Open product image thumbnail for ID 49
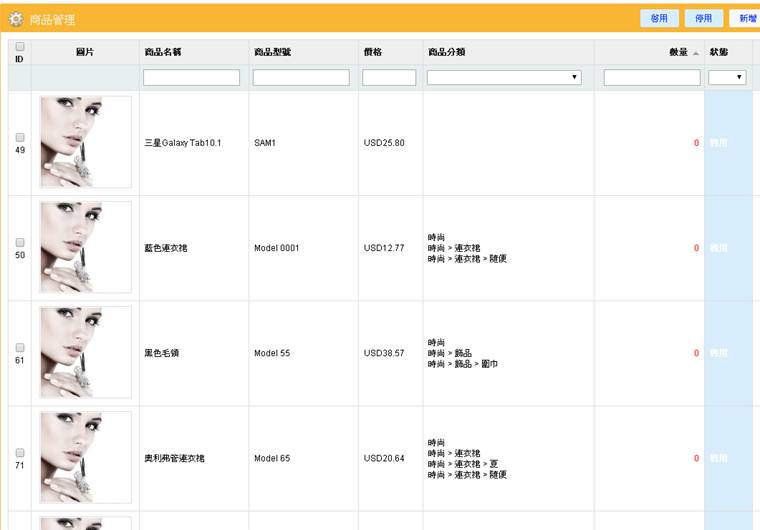The height and width of the screenshot is (530, 760). point(85,142)
